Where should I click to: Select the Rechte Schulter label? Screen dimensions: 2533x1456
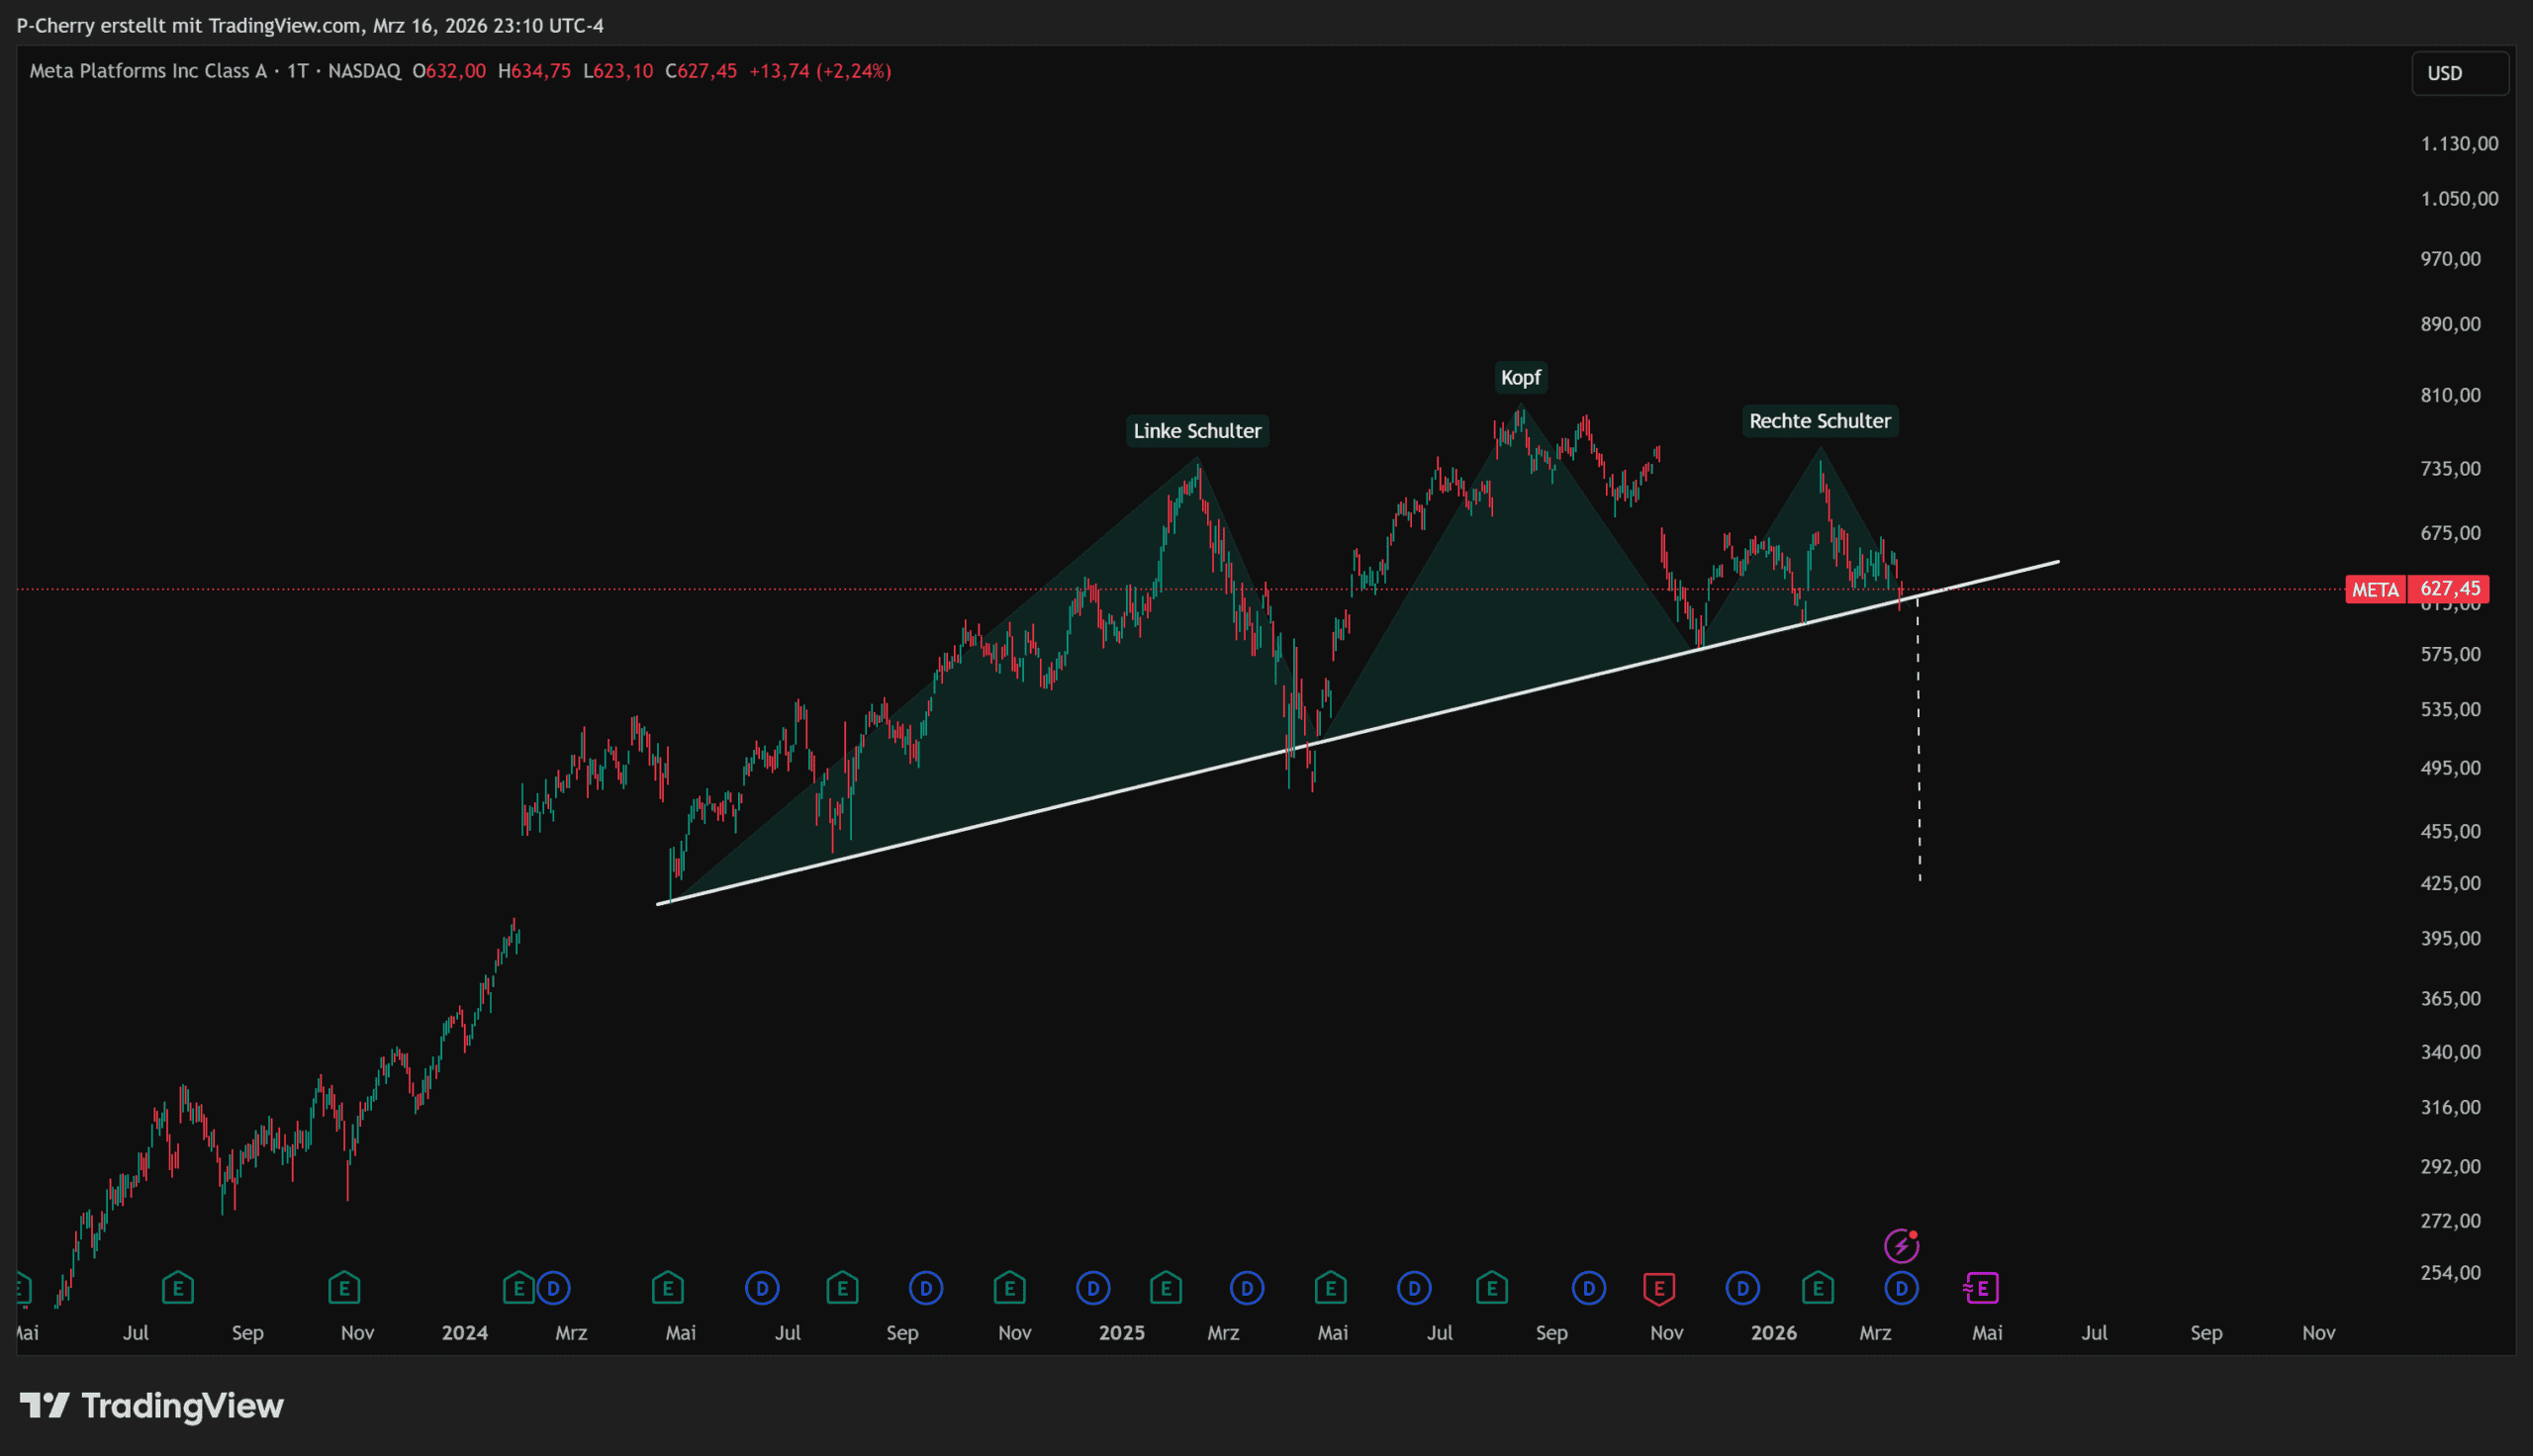[1819, 421]
